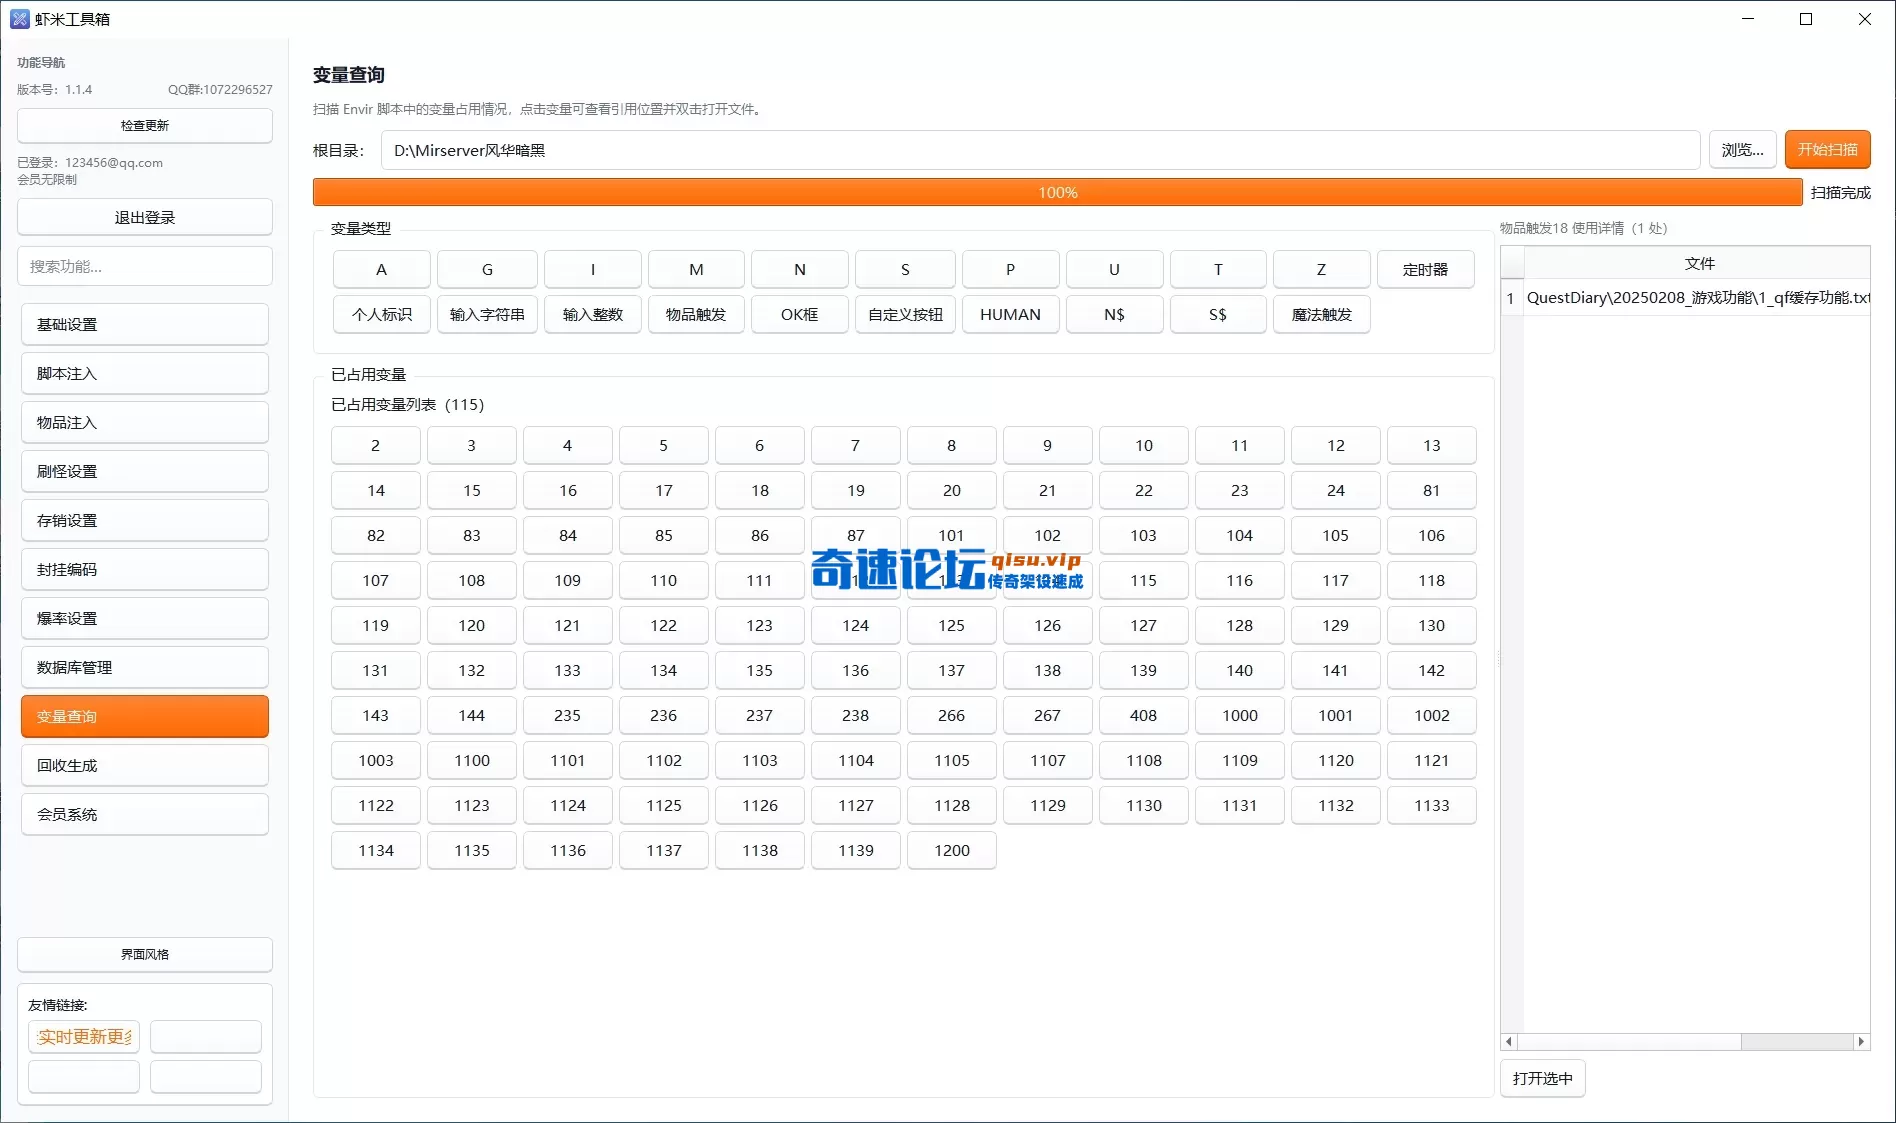Open the 变量查询 sidebar menu item

tap(145, 716)
